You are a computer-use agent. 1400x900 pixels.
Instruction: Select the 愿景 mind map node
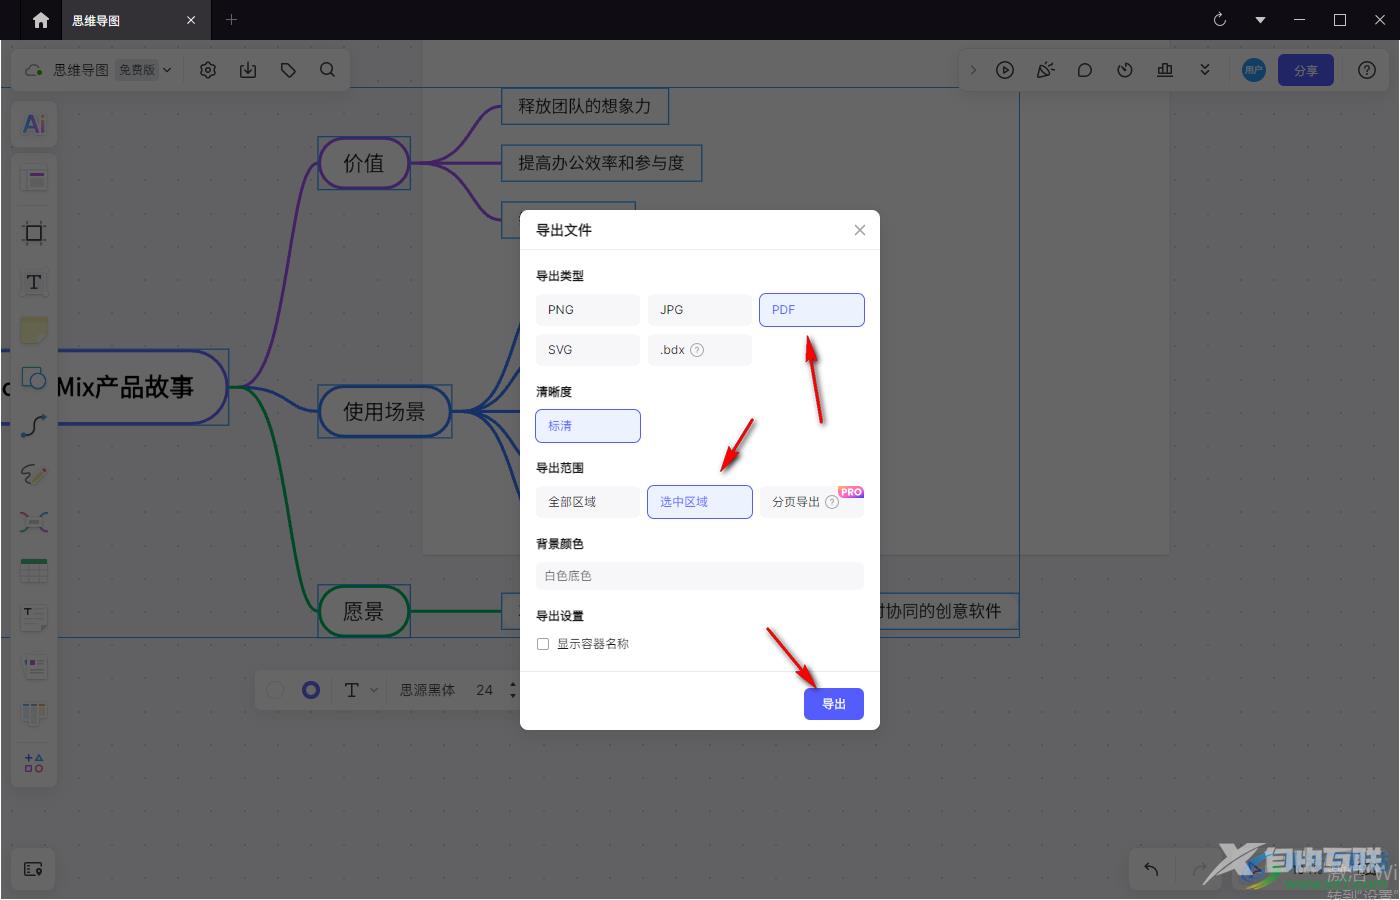click(x=364, y=611)
